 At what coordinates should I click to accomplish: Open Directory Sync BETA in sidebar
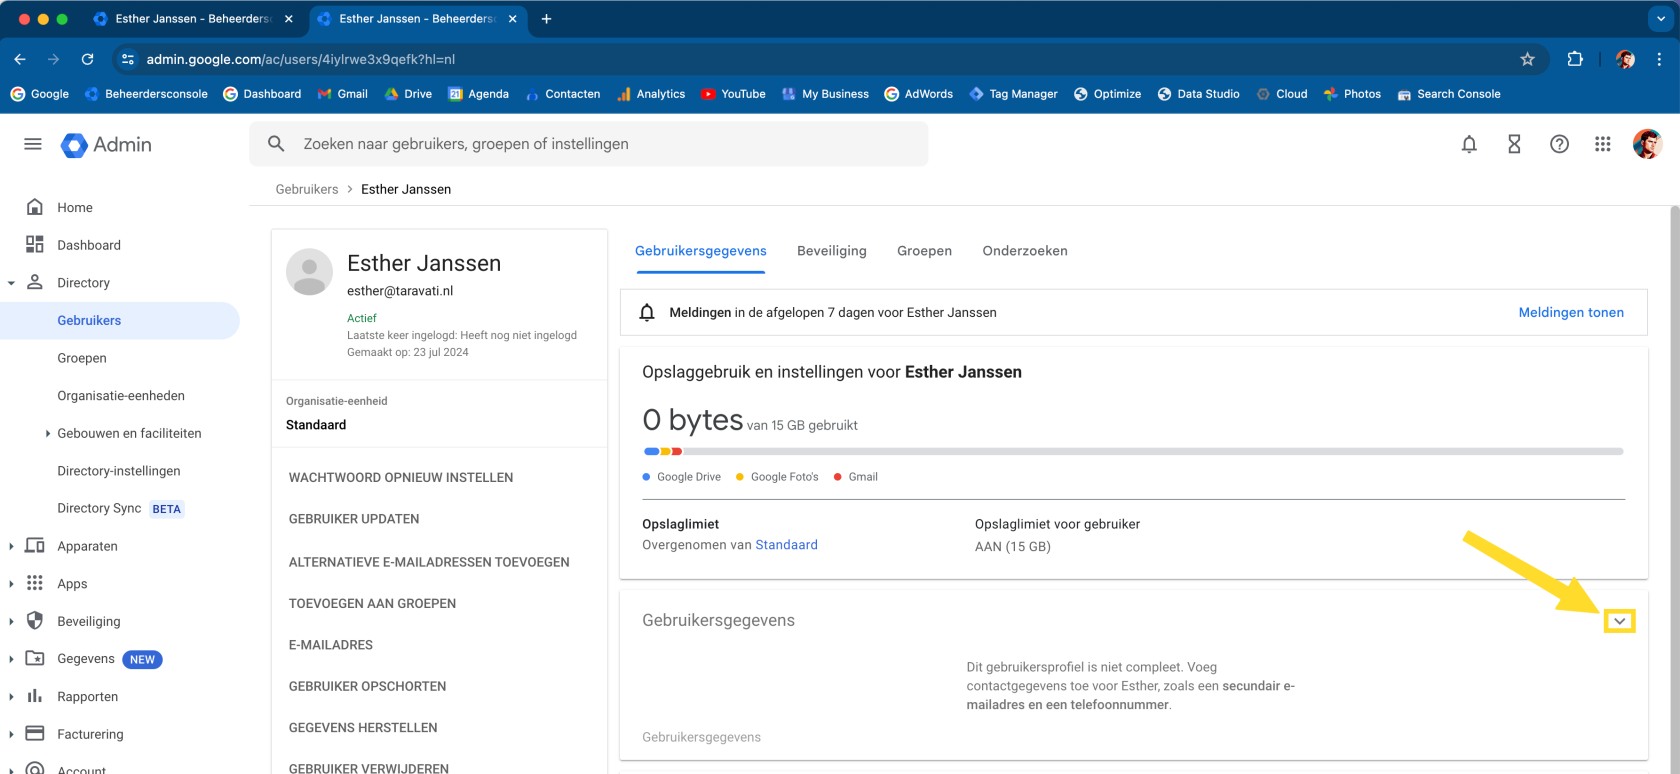pyautogui.click(x=121, y=508)
